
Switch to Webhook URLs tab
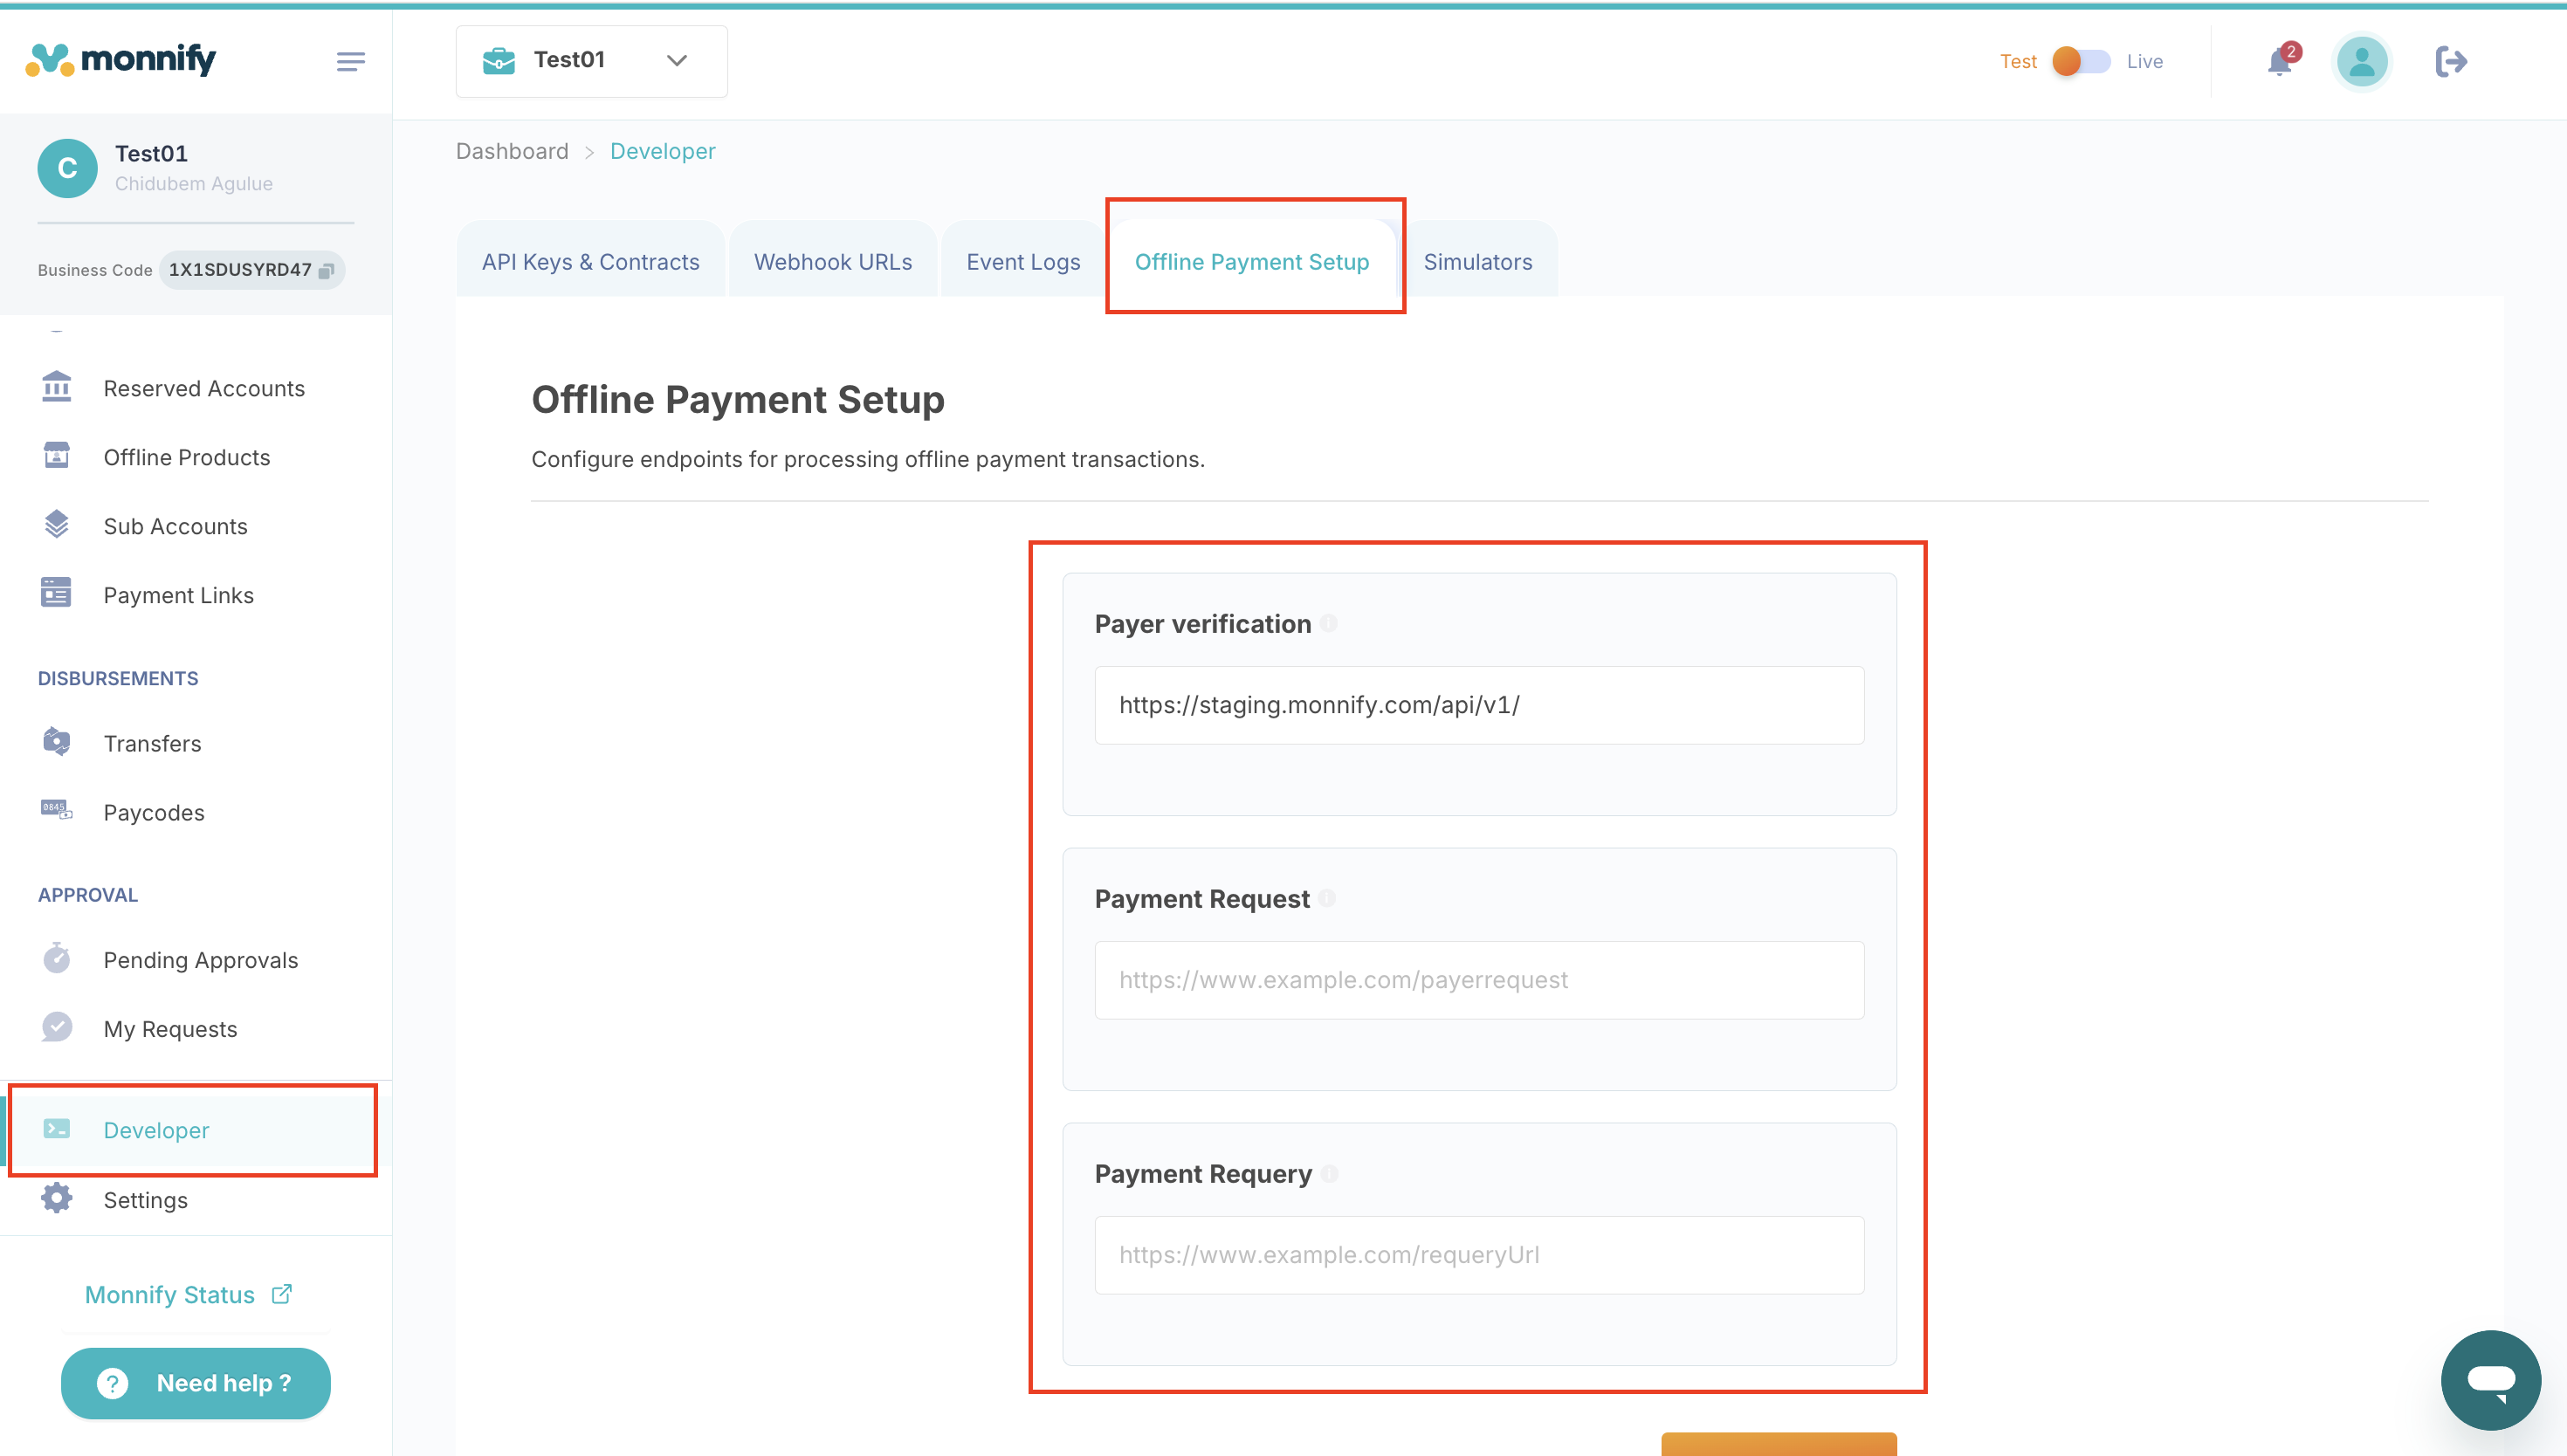point(832,262)
